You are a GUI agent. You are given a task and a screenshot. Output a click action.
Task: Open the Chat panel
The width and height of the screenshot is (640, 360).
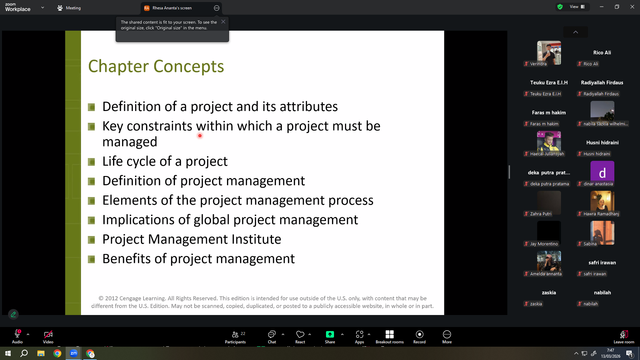click(x=272, y=337)
